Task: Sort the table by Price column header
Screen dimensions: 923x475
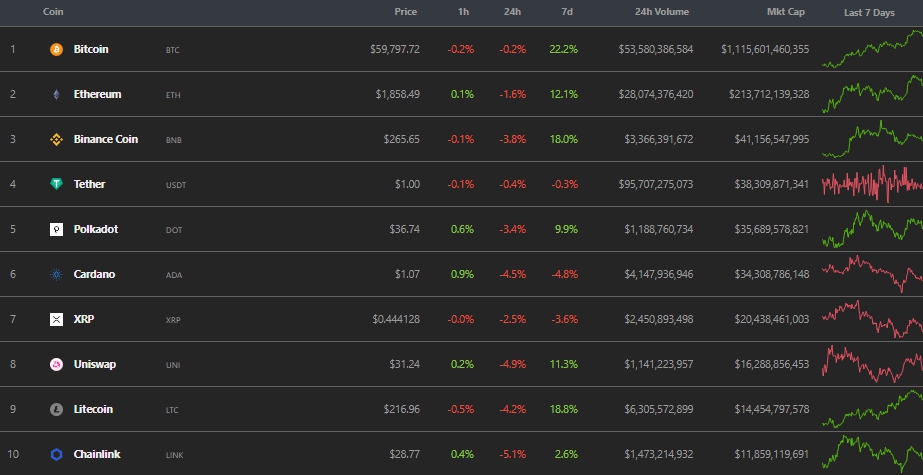Action: coord(405,12)
